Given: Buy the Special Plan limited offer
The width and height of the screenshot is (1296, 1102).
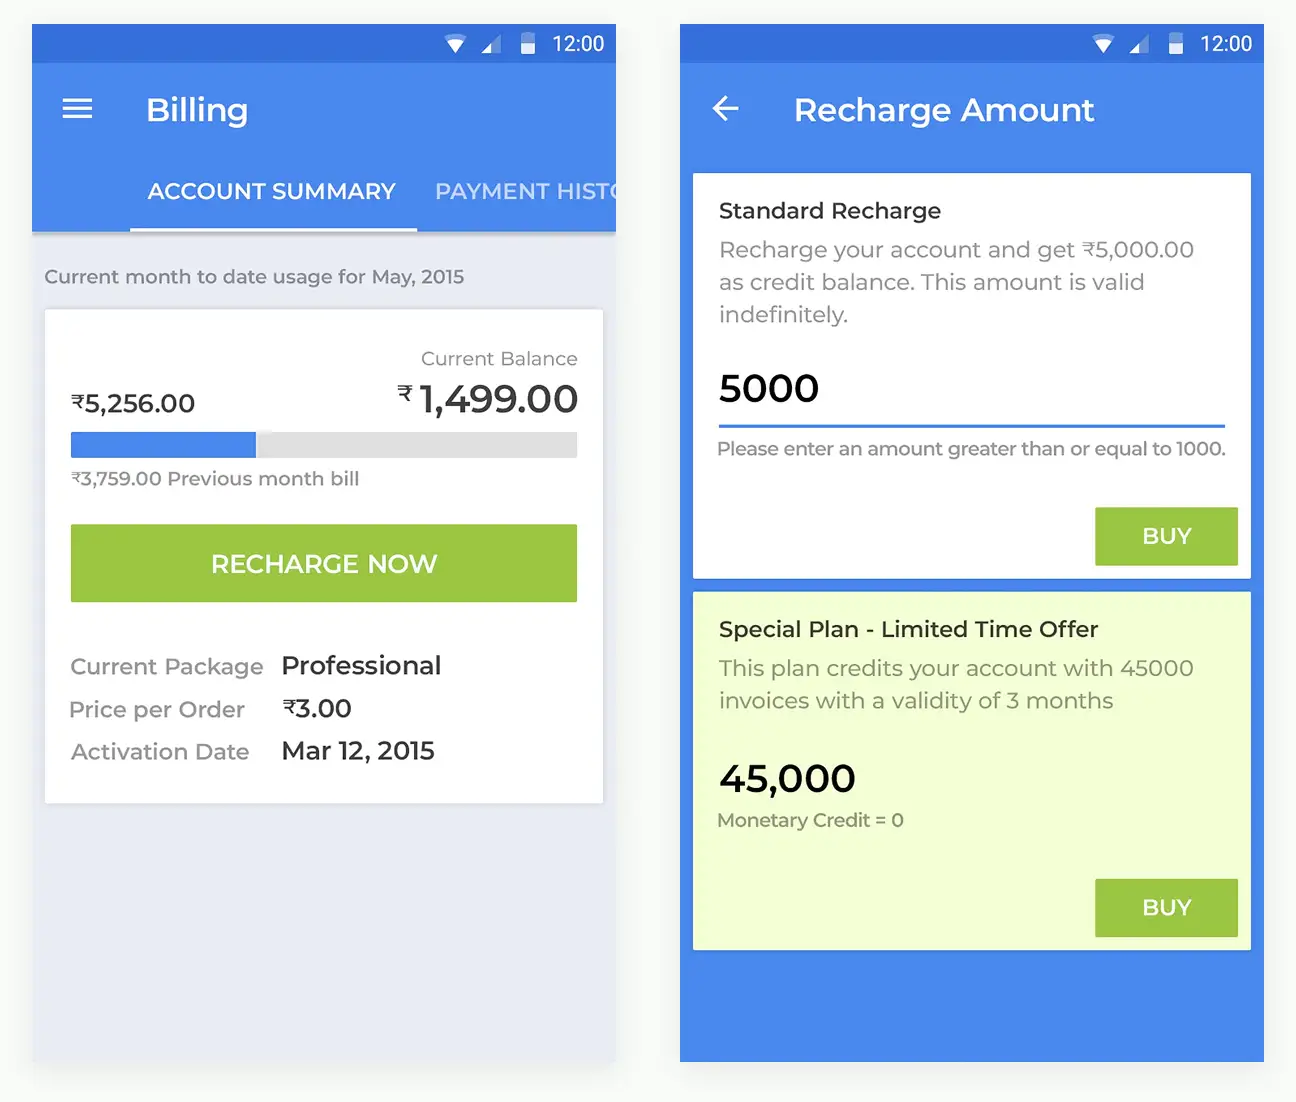Looking at the screenshot, I should (1166, 908).
